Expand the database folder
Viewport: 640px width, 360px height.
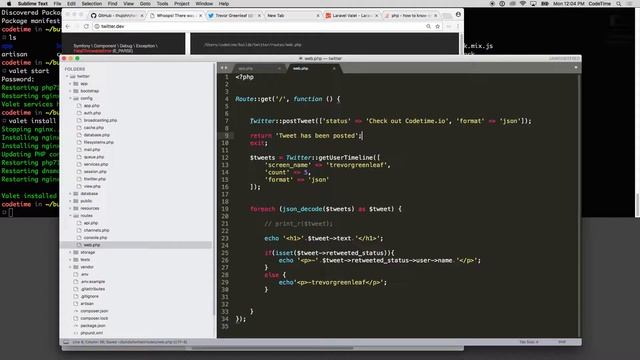[70, 193]
